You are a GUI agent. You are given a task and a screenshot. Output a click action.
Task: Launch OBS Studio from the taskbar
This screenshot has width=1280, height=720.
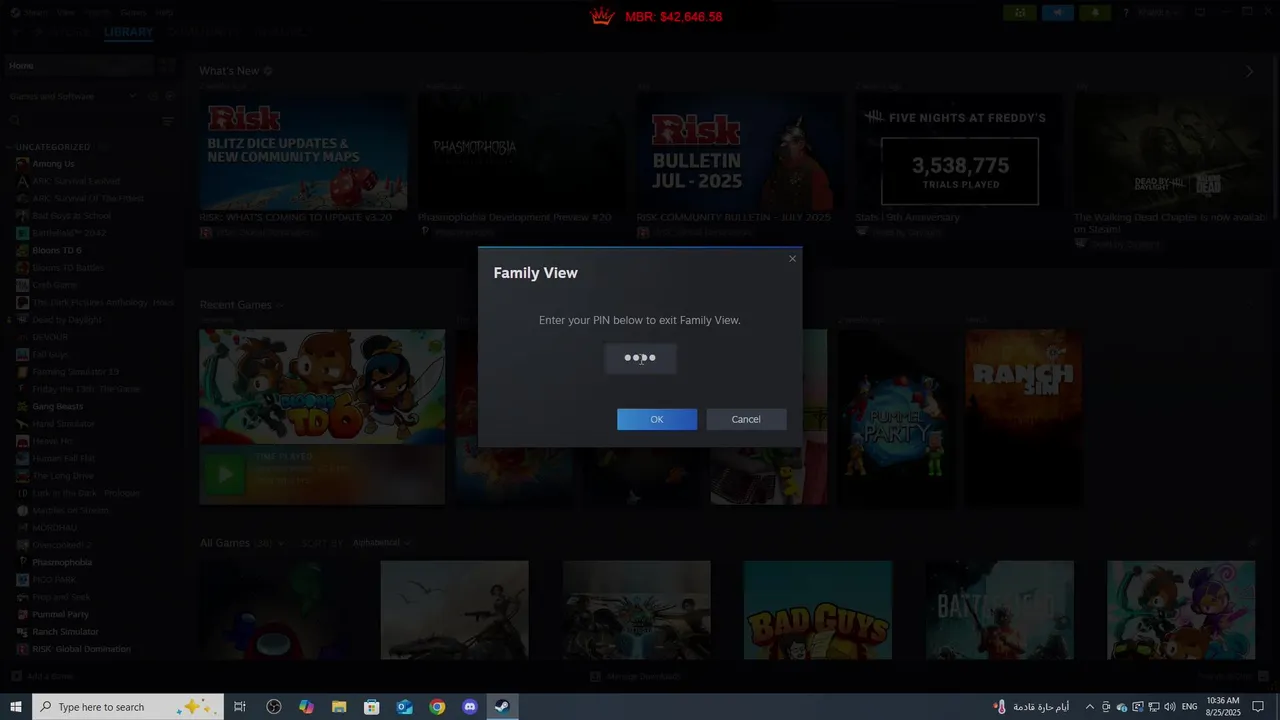click(x=274, y=707)
